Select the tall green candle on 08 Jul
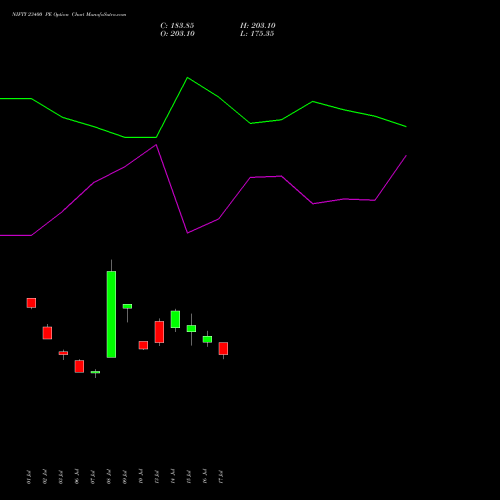The image size is (500, 500). (111, 314)
